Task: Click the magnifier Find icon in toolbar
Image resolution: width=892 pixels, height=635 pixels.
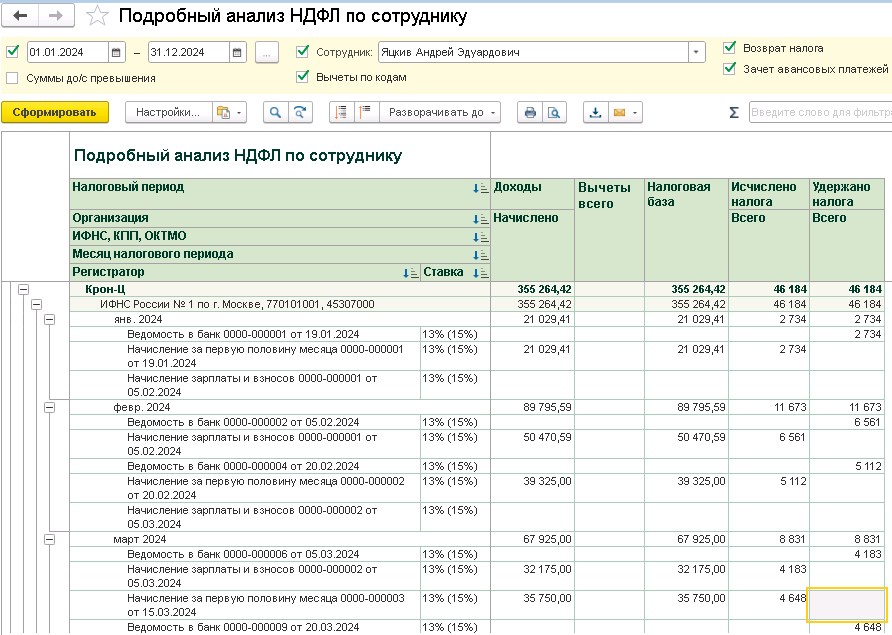Action: pyautogui.click(x=275, y=112)
